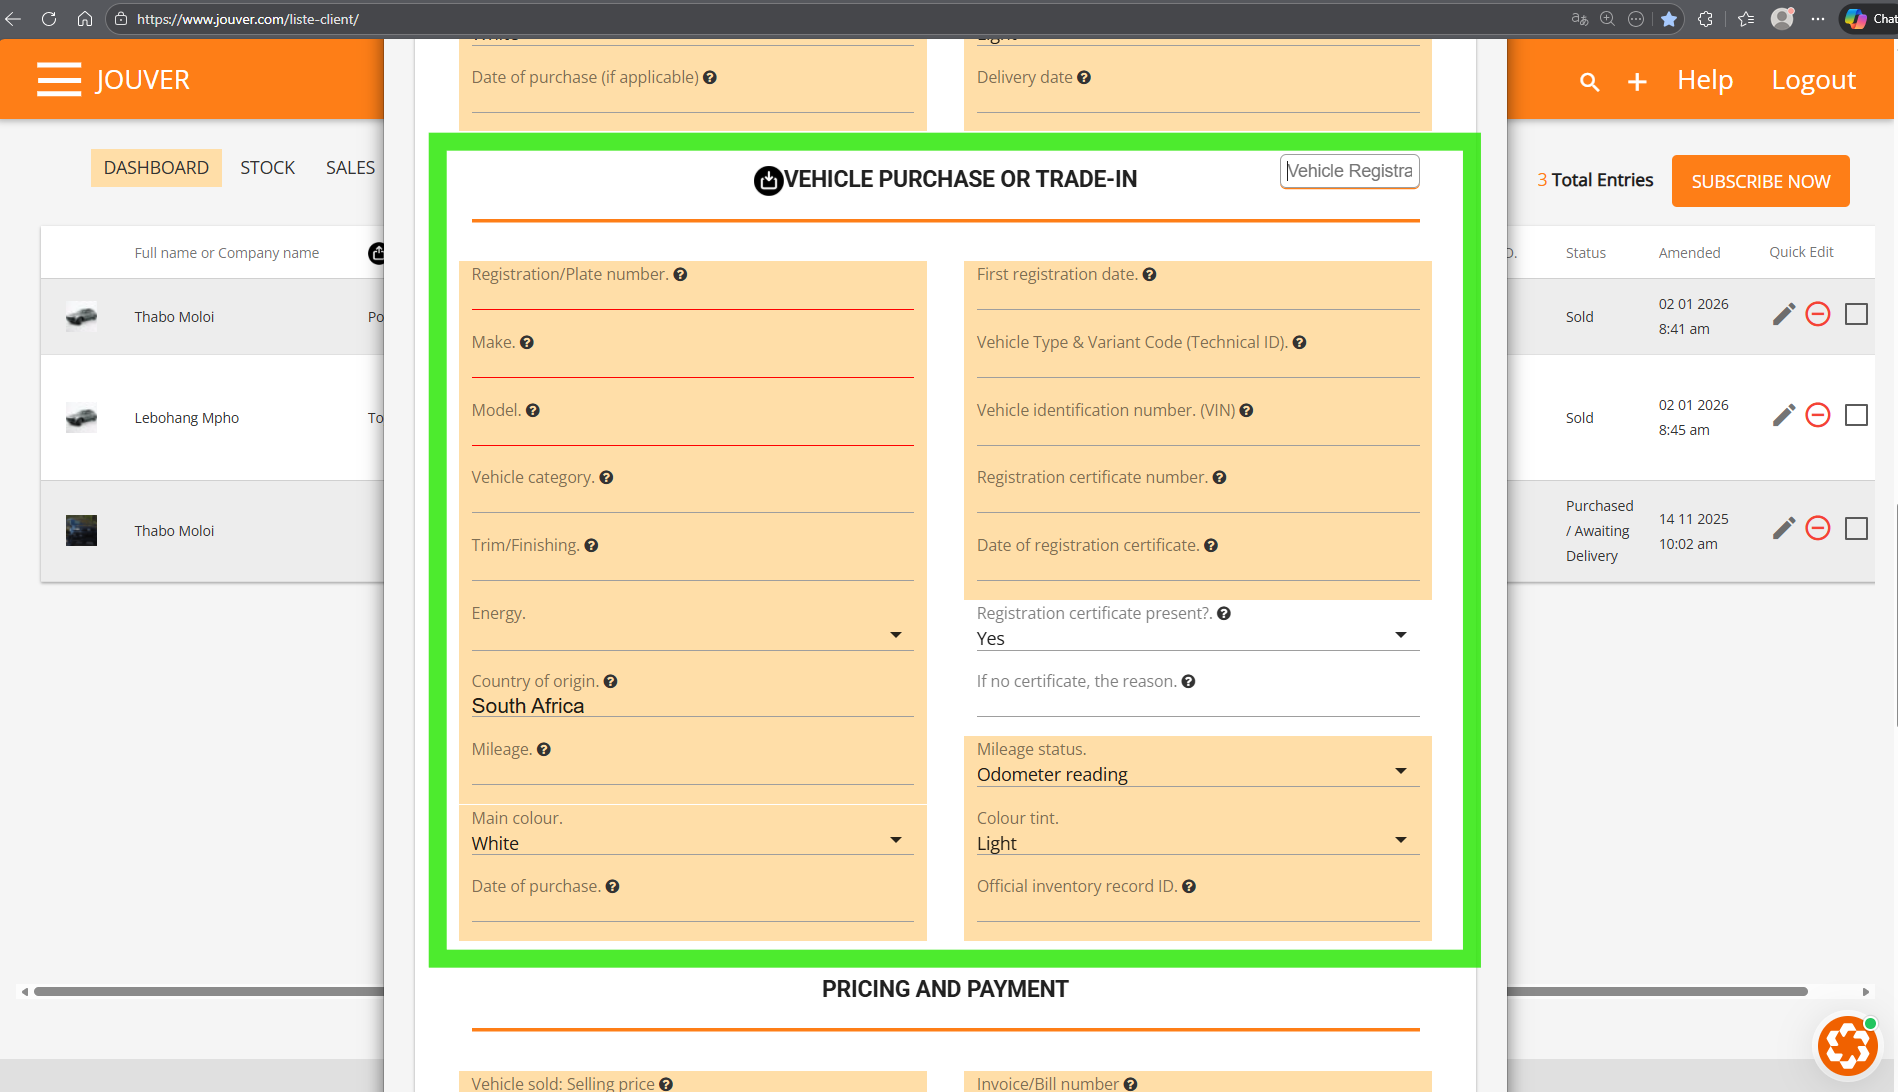
Task: Click red delete icon for first Thabo Moloi
Action: pyautogui.click(x=1818, y=314)
